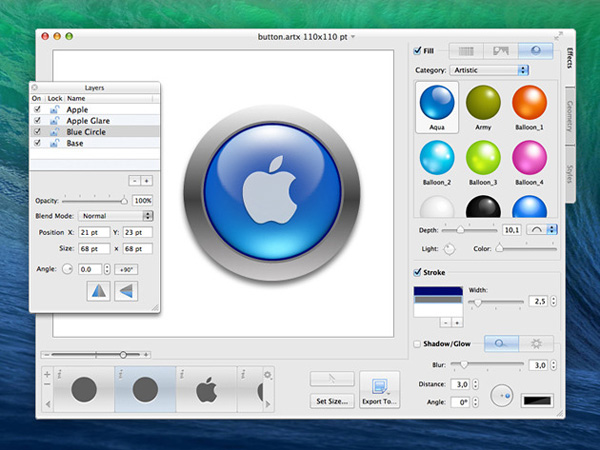Click the canvas zoom slider

(x=96, y=355)
